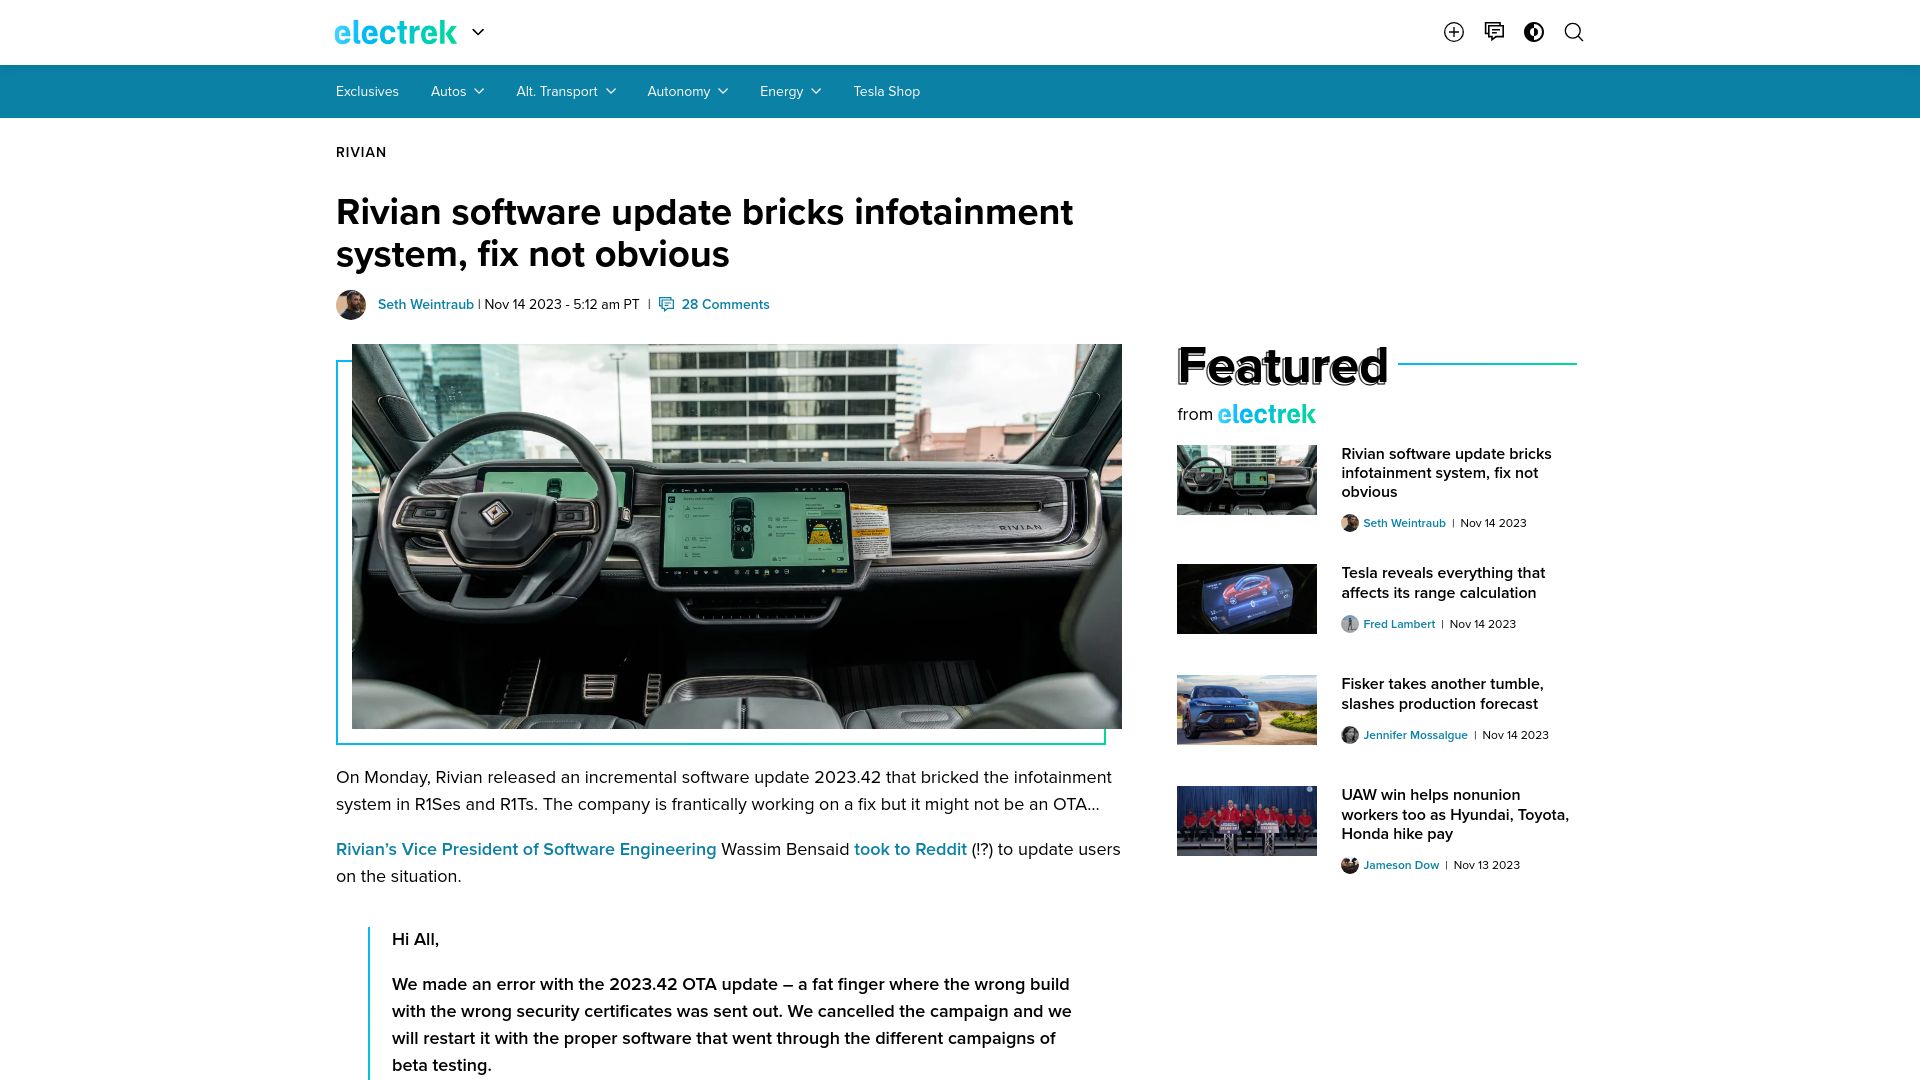Follow the 'took to Reddit' link
1920x1080 pixels.
910,849
